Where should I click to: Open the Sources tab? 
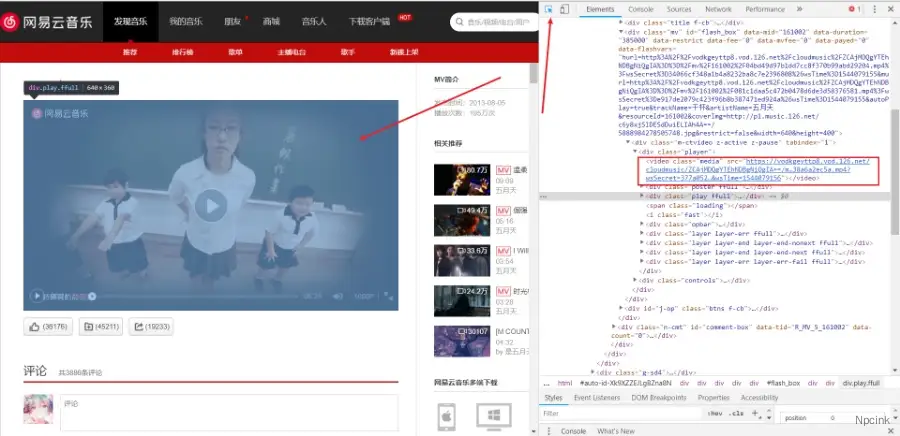tap(679, 9)
